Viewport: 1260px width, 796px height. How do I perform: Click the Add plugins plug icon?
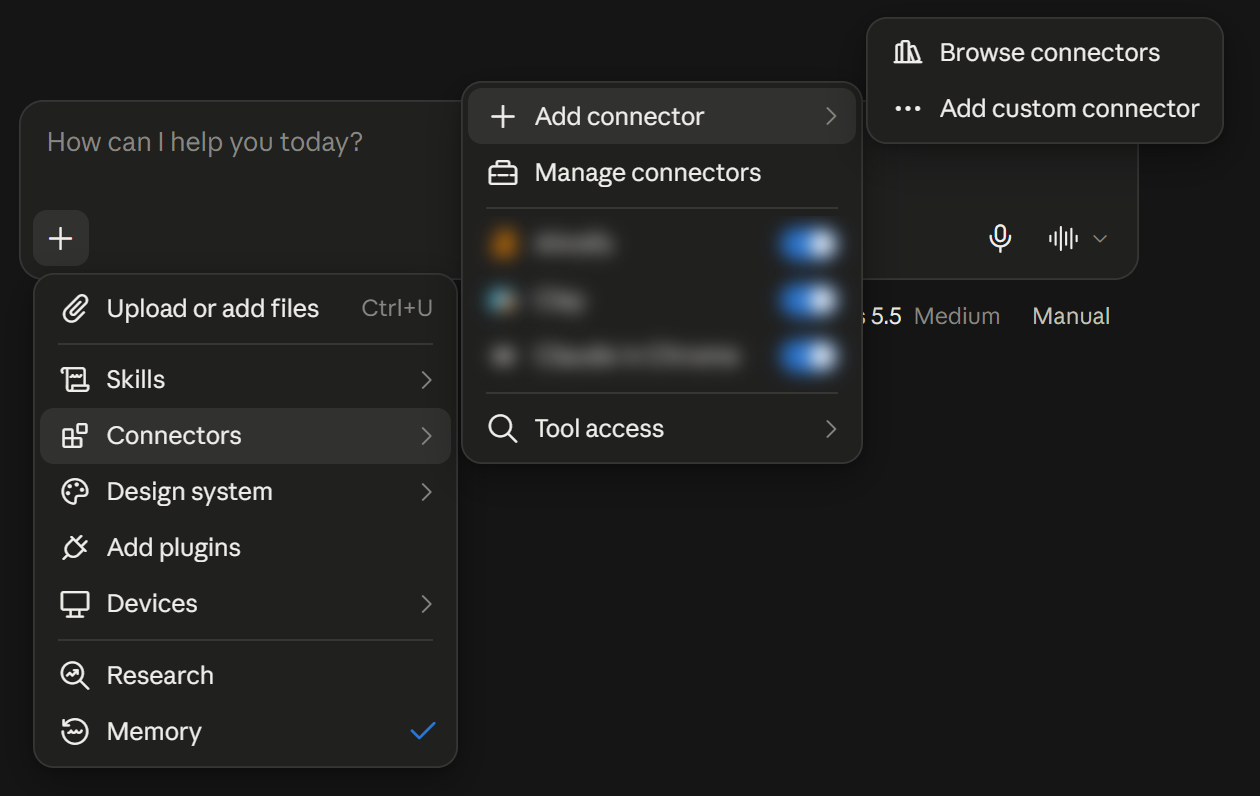pos(75,548)
